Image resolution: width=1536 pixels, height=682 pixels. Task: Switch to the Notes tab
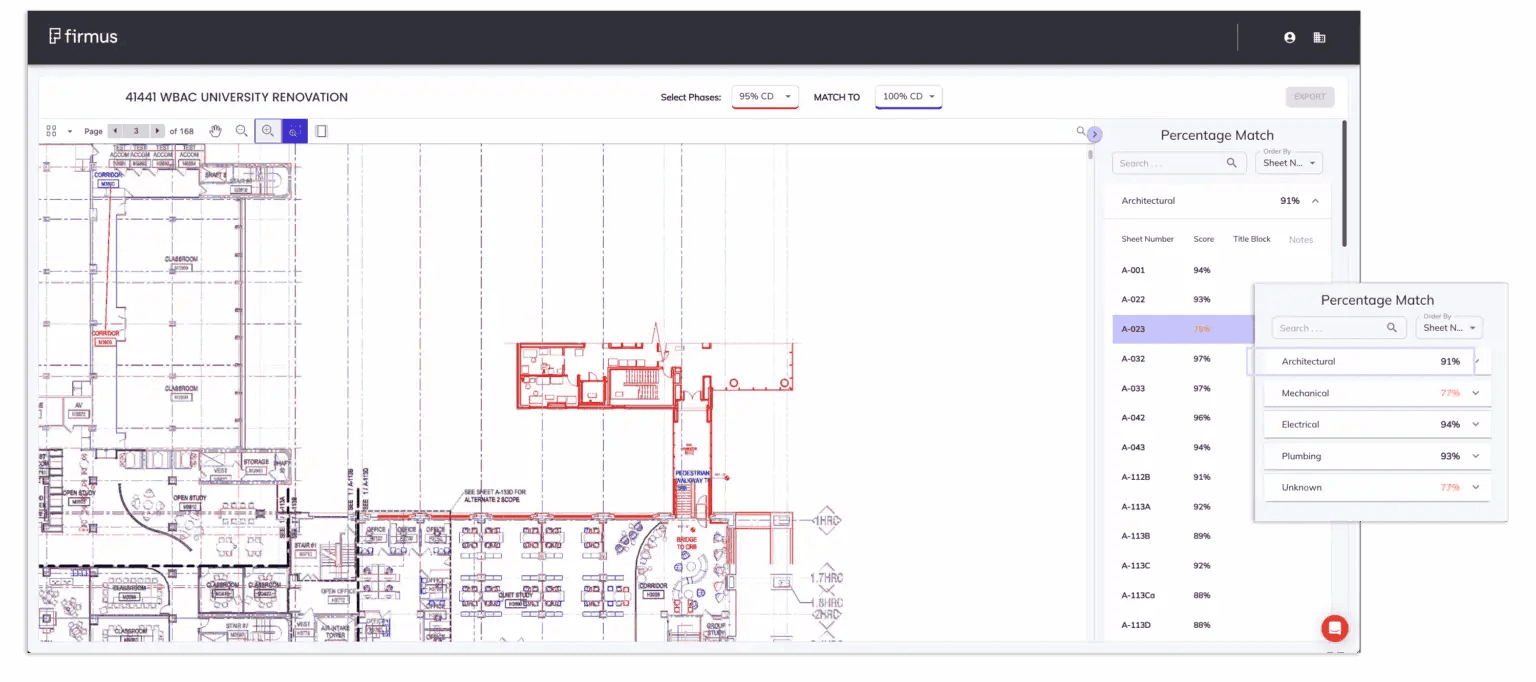pyautogui.click(x=1301, y=239)
